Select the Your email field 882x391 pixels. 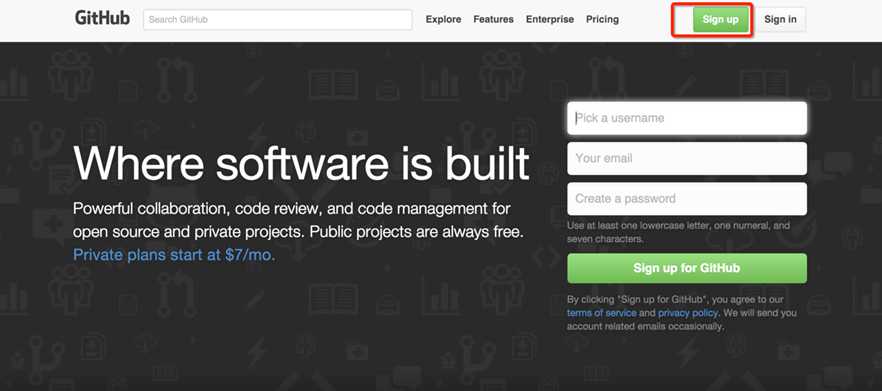(x=687, y=159)
